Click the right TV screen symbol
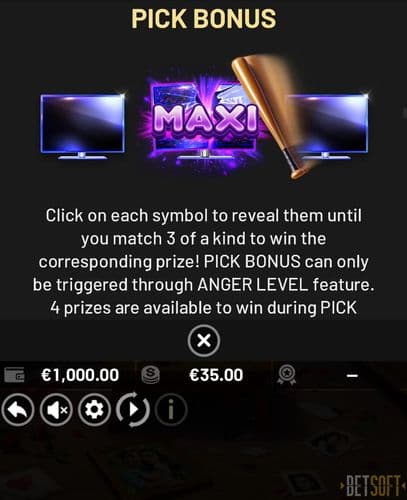This screenshot has width=407, height=500. (x=330, y=127)
